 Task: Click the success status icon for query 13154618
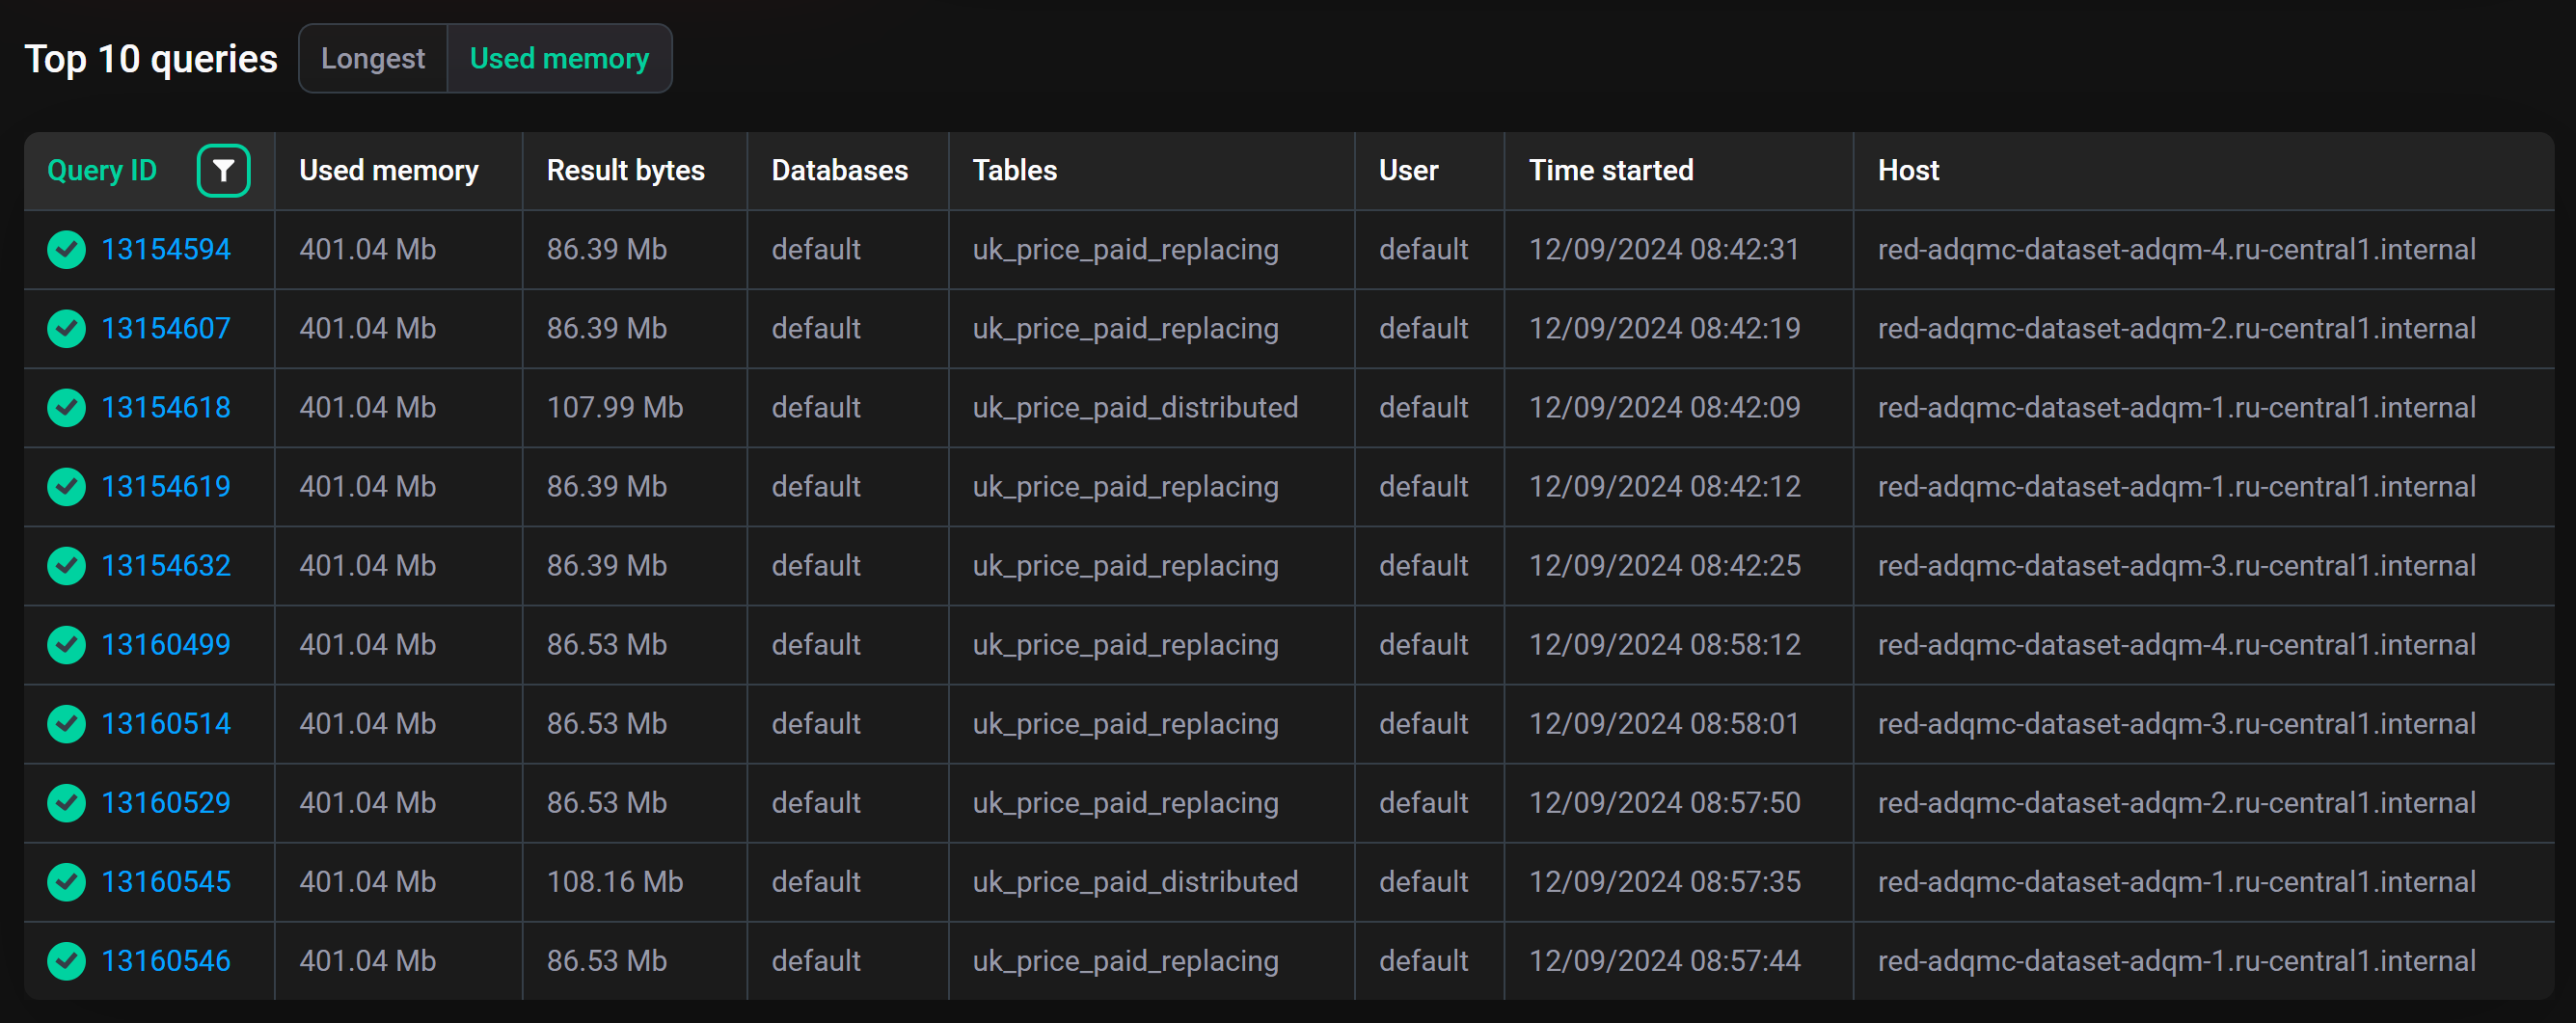click(x=66, y=407)
